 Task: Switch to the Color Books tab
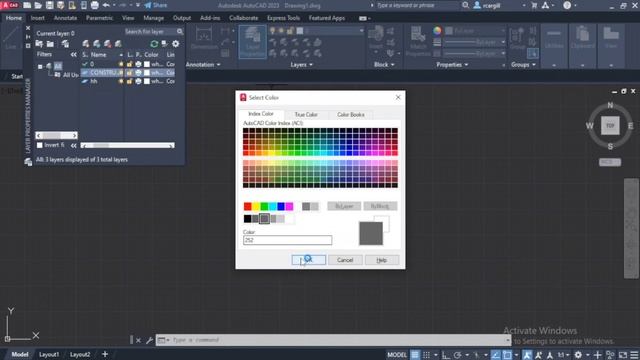351,115
